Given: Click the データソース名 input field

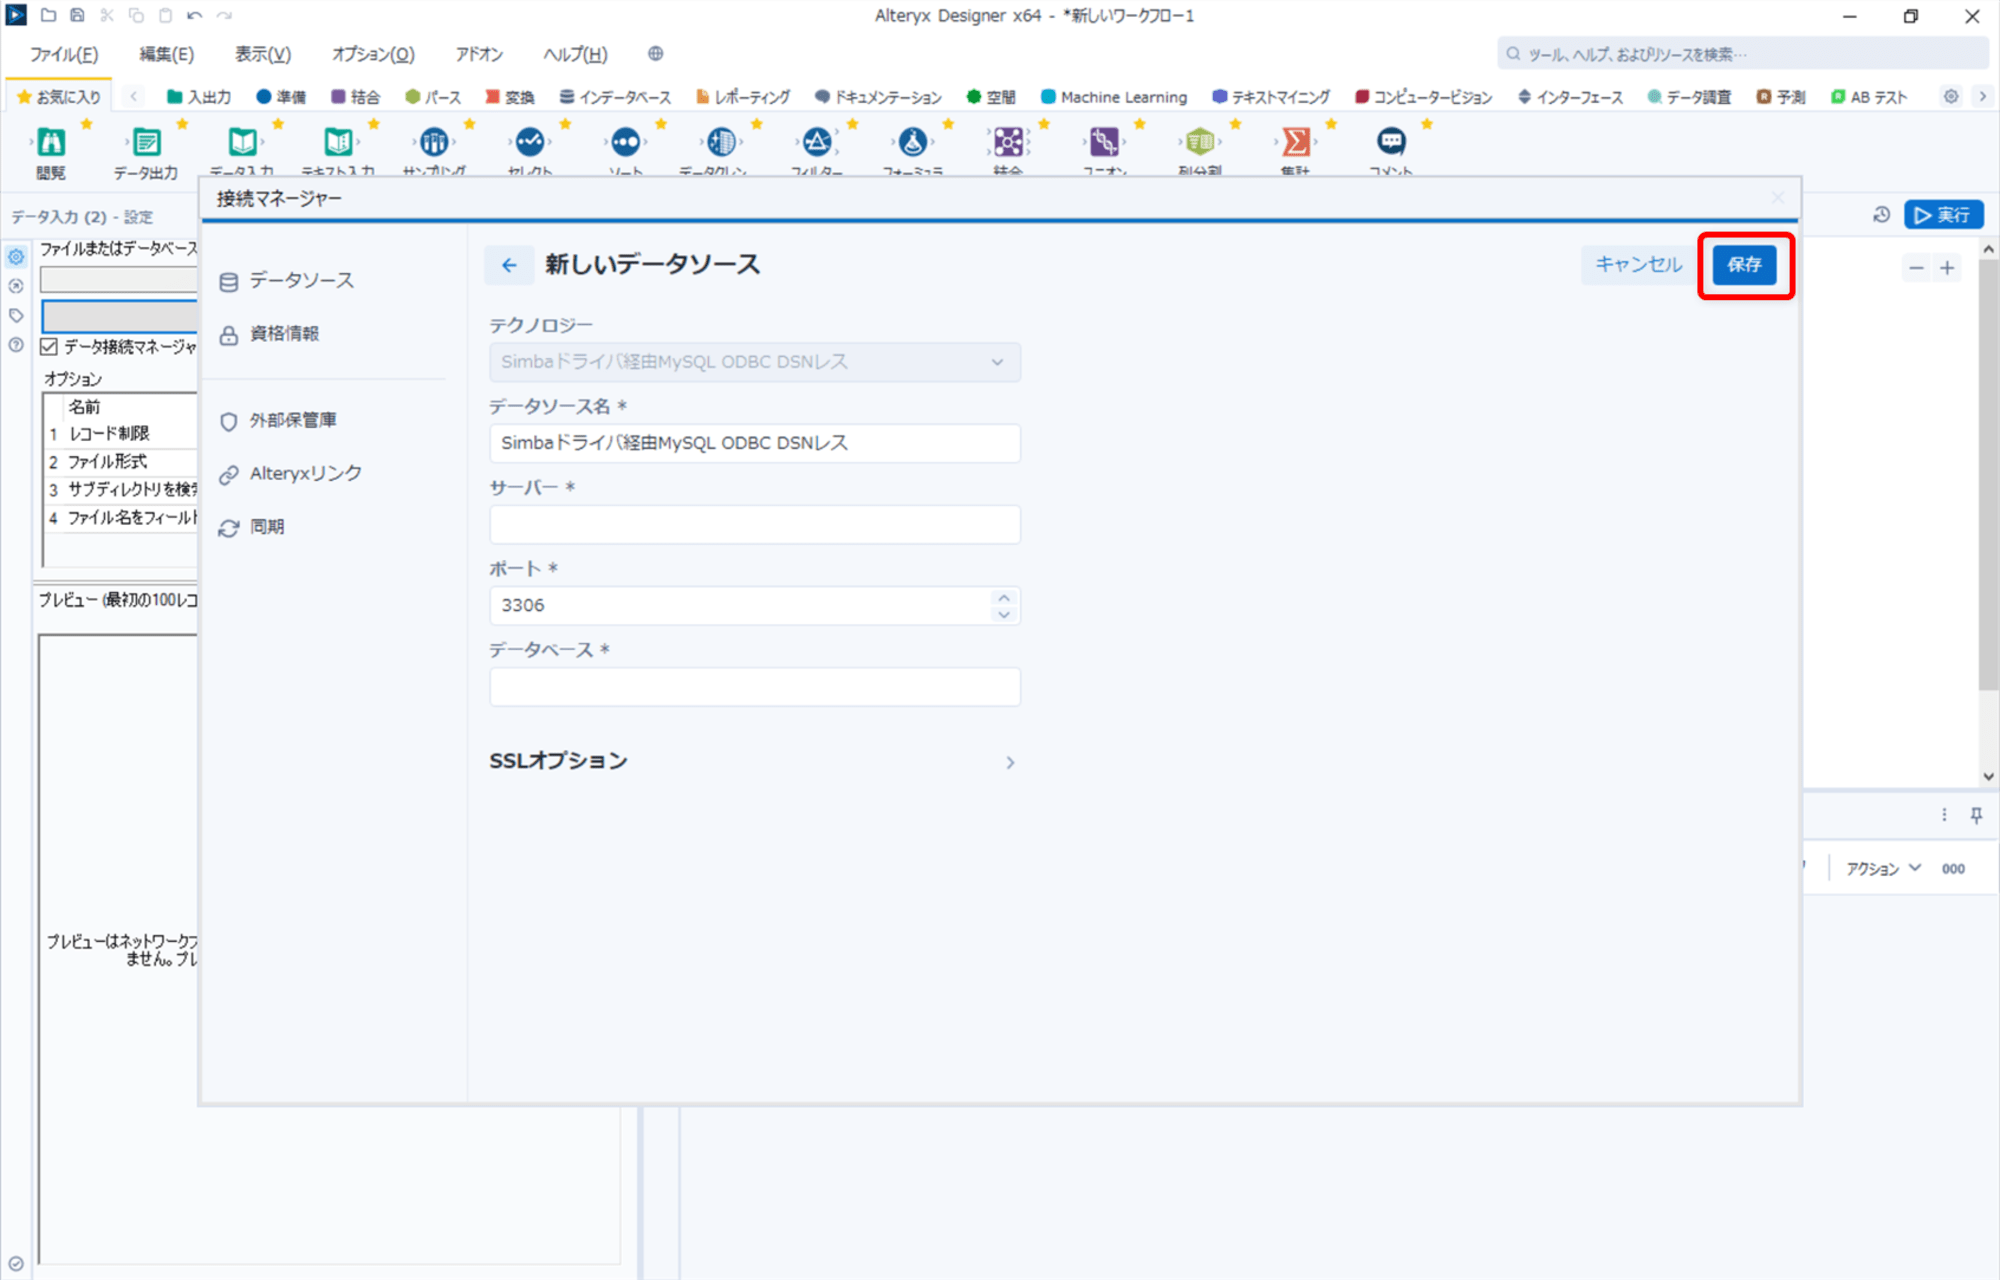Looking at the screenshot, I should 755,443.
